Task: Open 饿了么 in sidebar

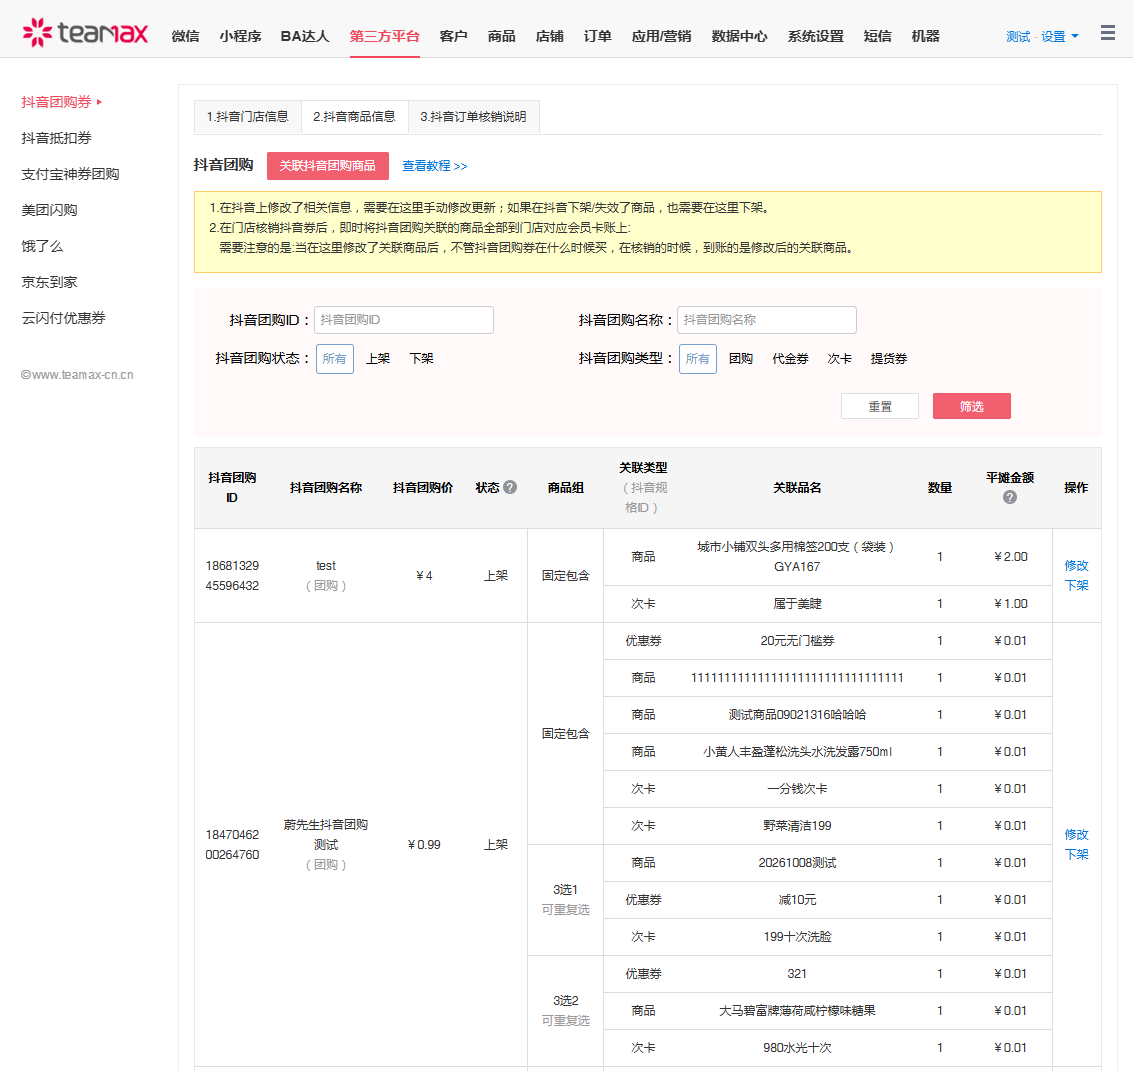Action: [x=42, y=246]
